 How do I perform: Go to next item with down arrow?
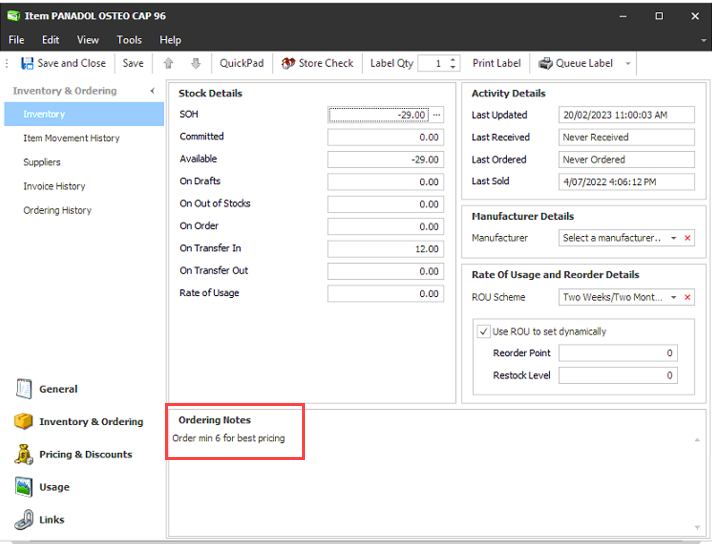[x=196, y=63]
